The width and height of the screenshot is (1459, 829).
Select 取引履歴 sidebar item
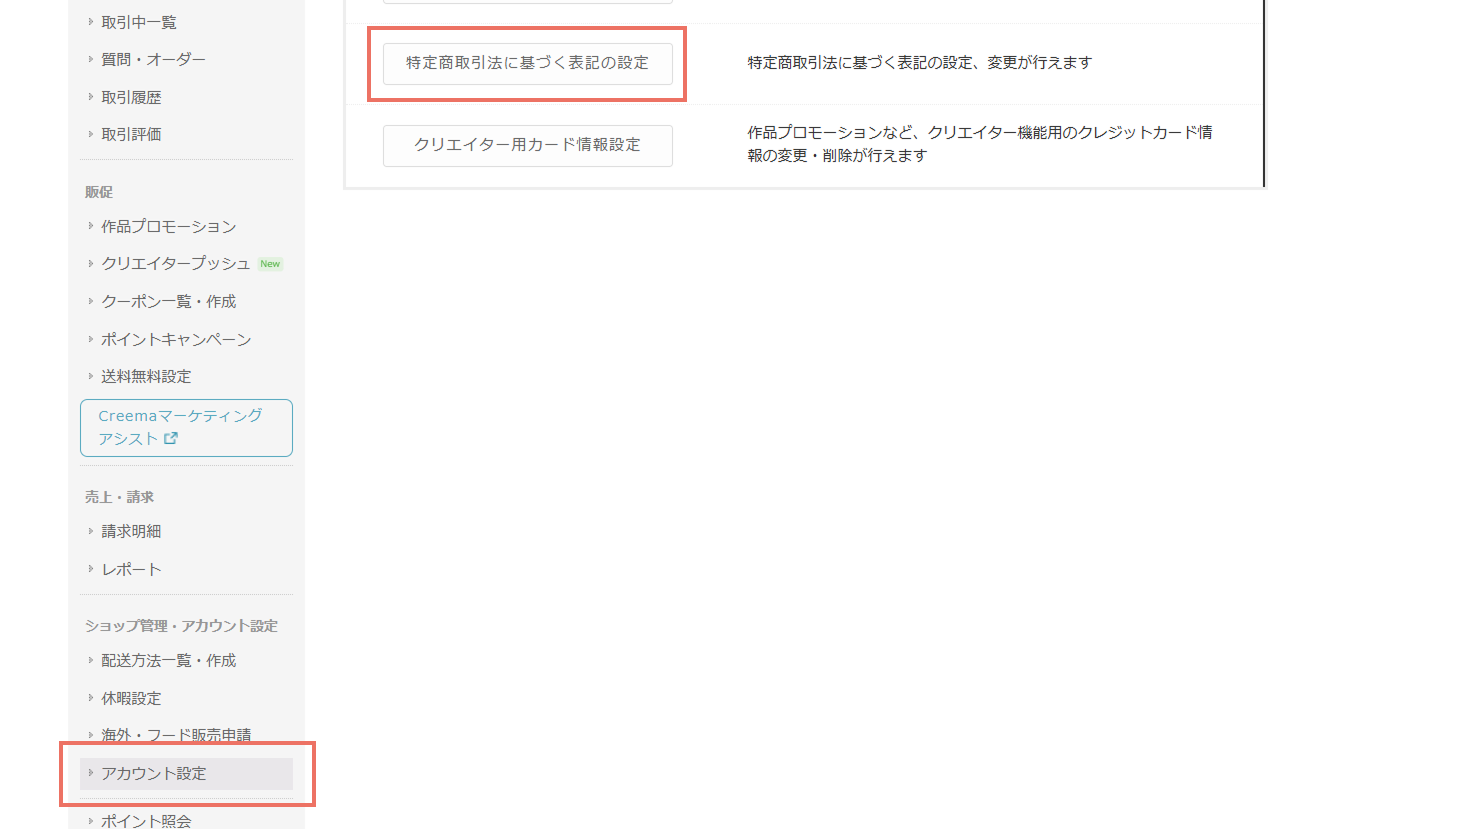click(131, 97)
